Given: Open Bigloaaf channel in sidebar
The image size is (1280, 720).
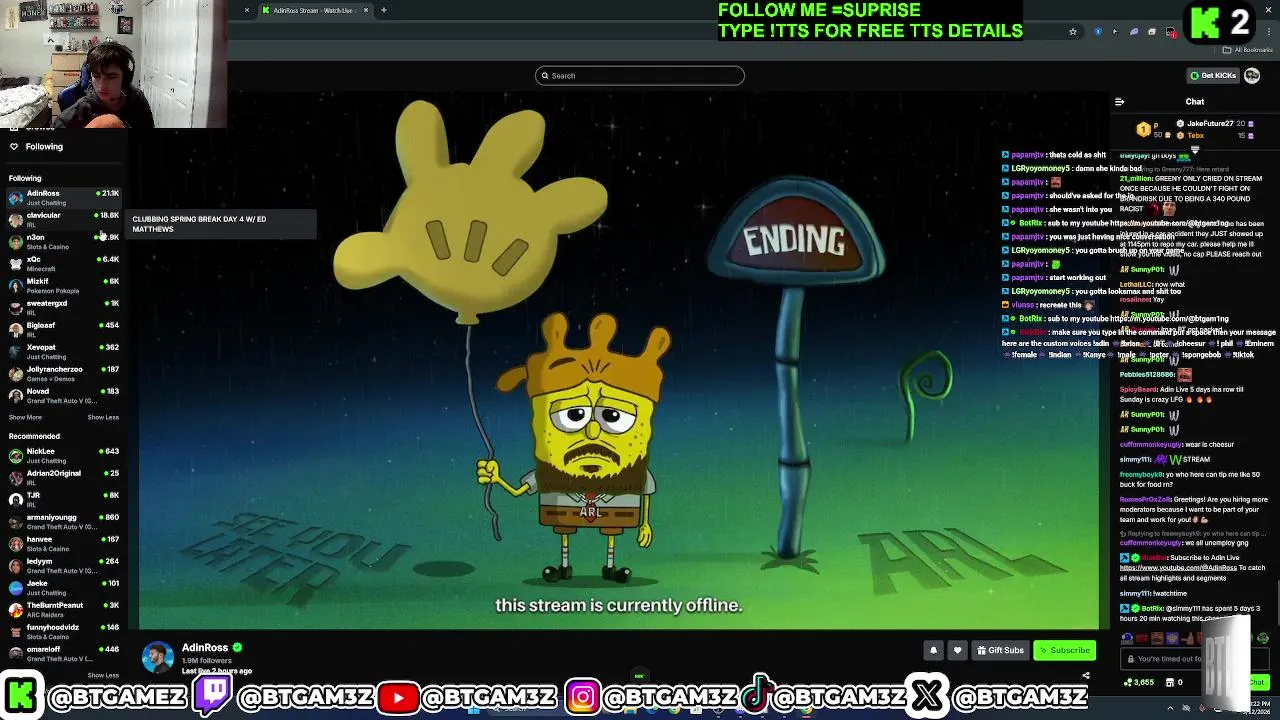Looking at the screenshot, I should tap(63, 329).
